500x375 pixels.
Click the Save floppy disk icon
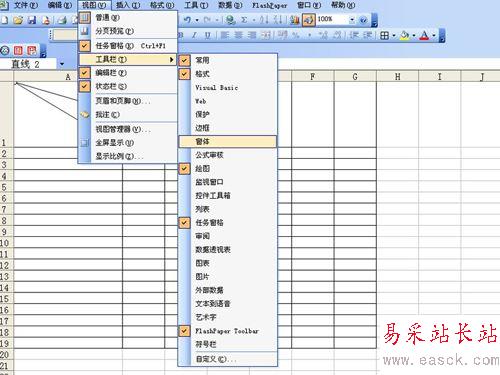tap(32, 20)
